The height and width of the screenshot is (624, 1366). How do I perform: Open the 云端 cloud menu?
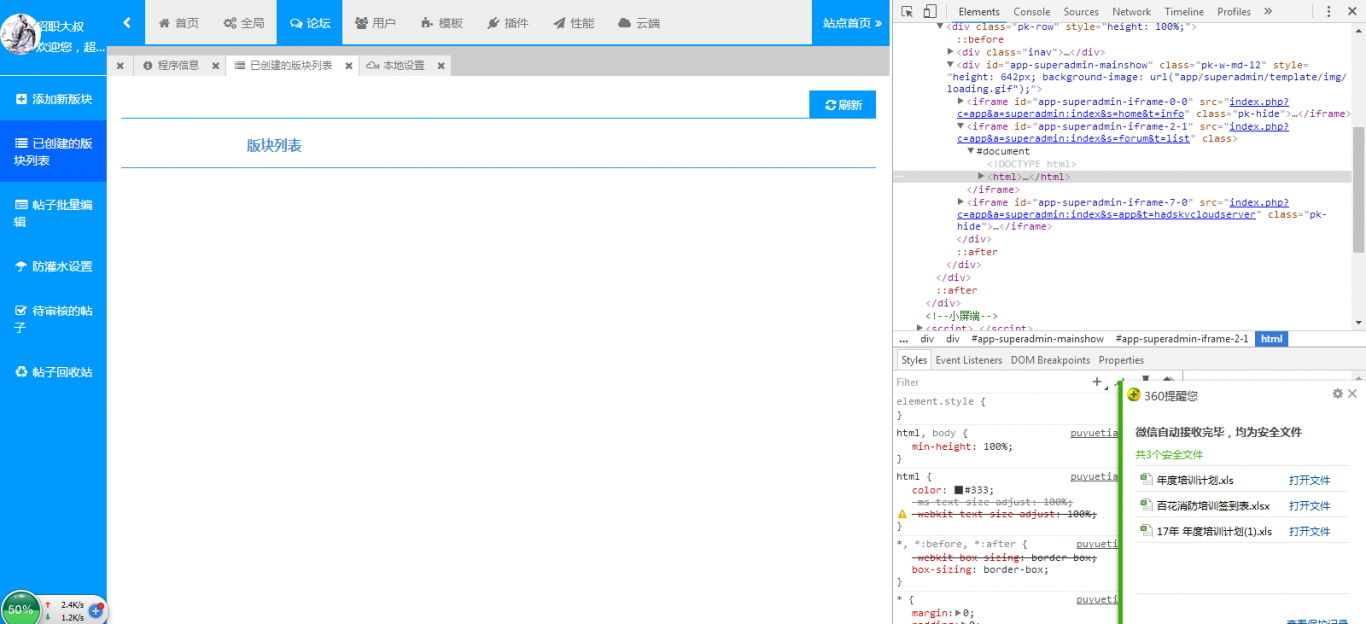(639, 22)
